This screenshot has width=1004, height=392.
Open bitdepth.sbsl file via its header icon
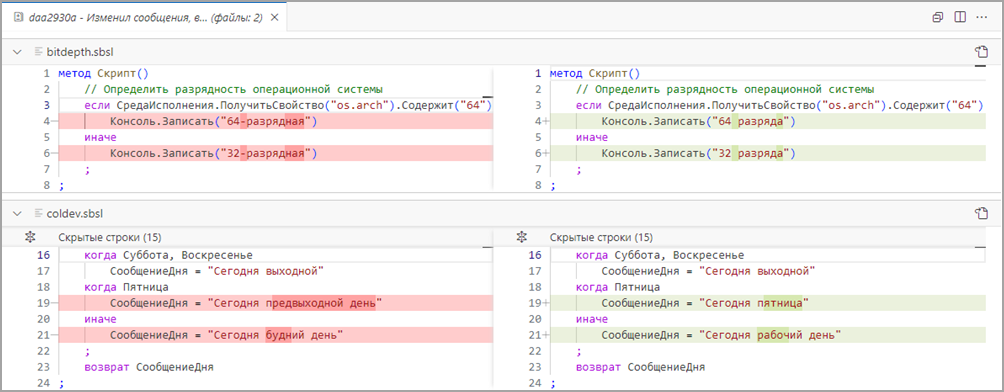click(x=980, y=52)
